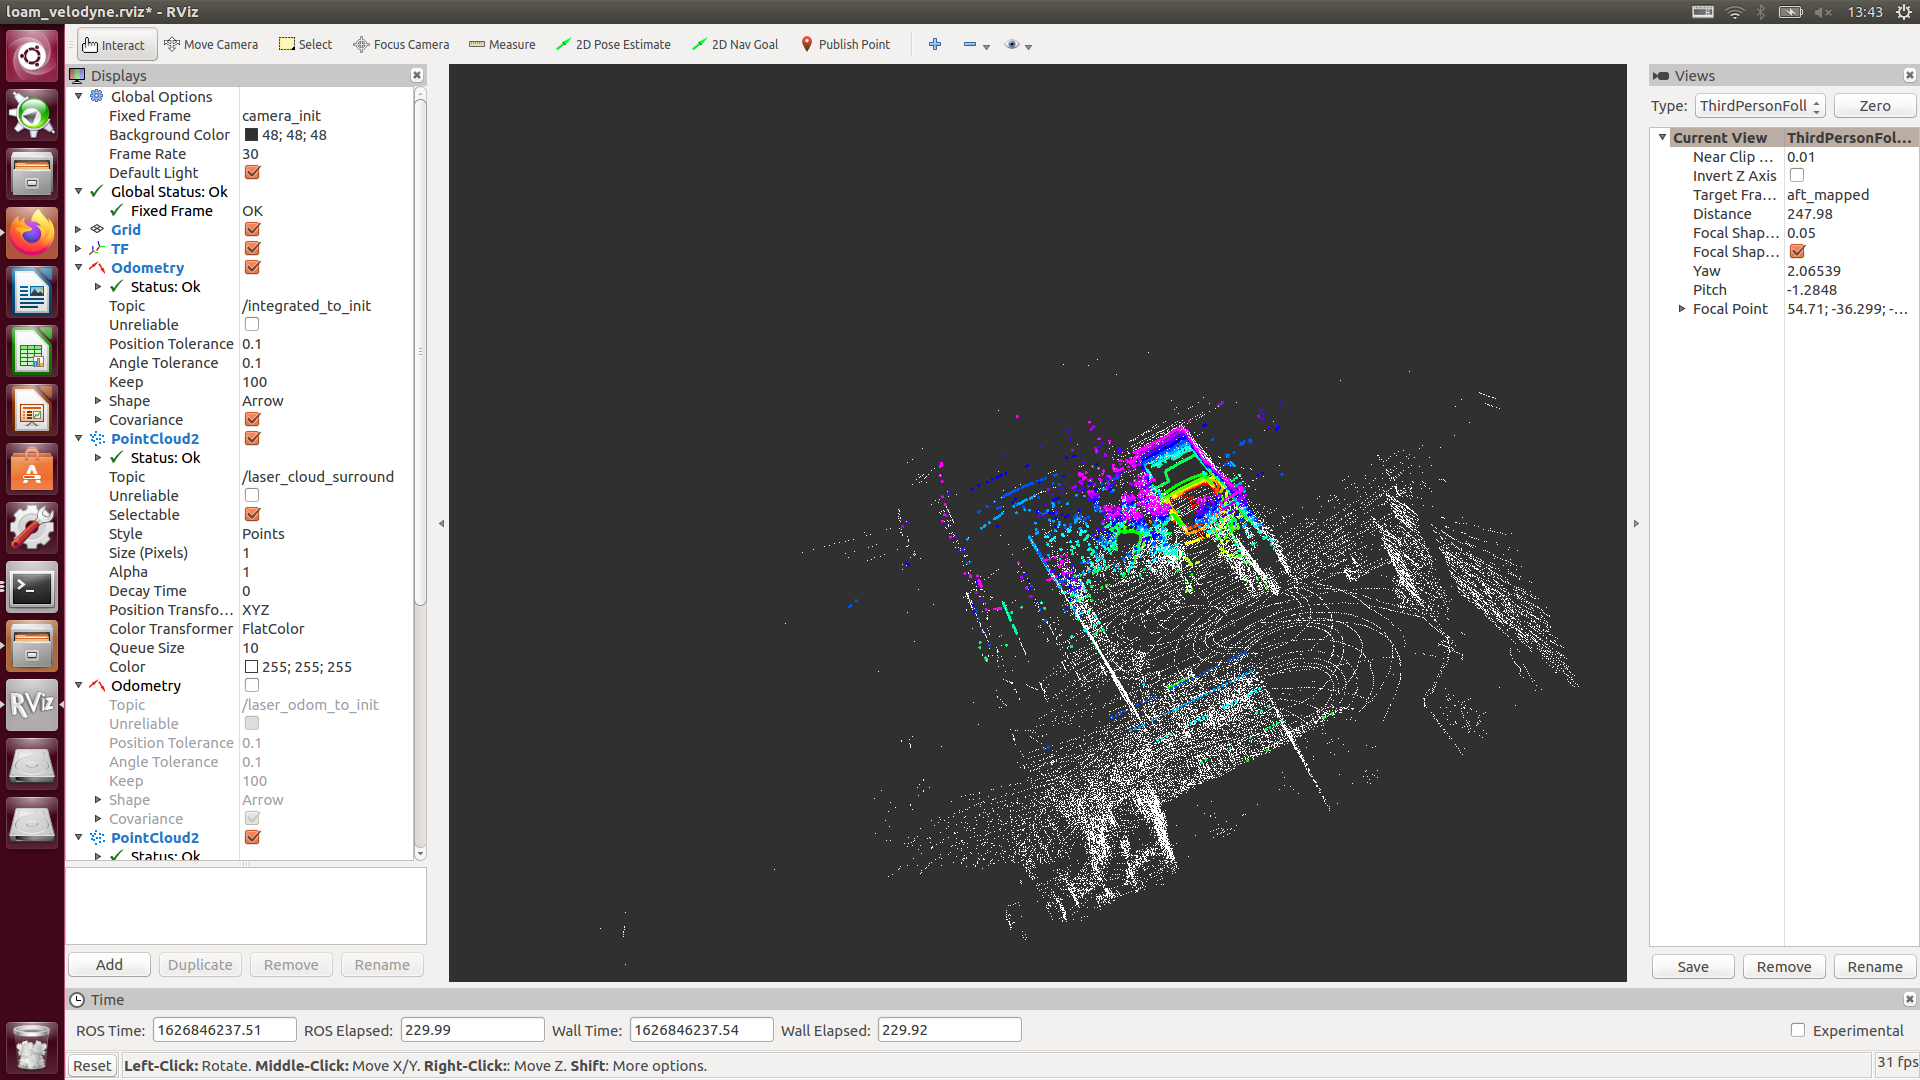Open Firefox from the Ubuntu dock
Viewport: 1920px width, 1080px height.
coord(32,233)
